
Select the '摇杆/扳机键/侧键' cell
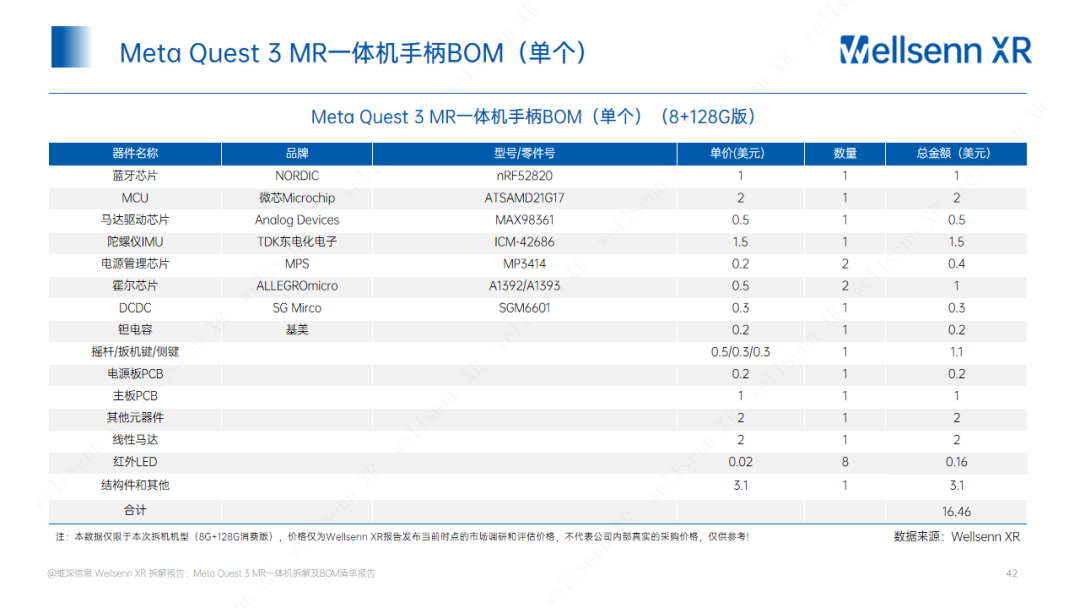135,352
